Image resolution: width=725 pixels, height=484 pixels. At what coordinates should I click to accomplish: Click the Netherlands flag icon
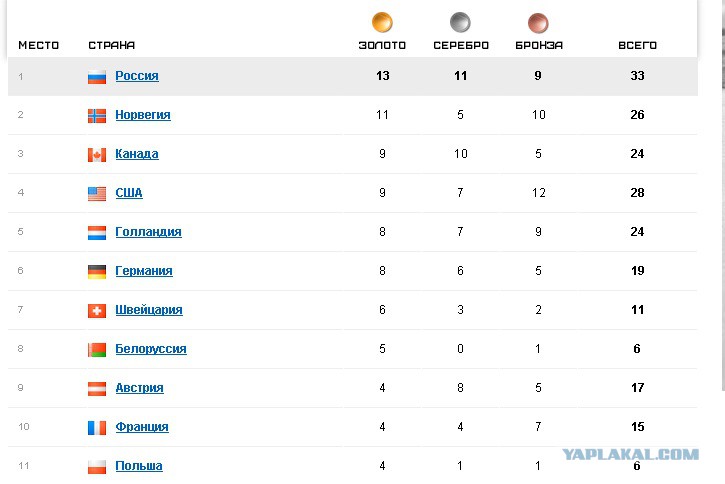[97, 232]
